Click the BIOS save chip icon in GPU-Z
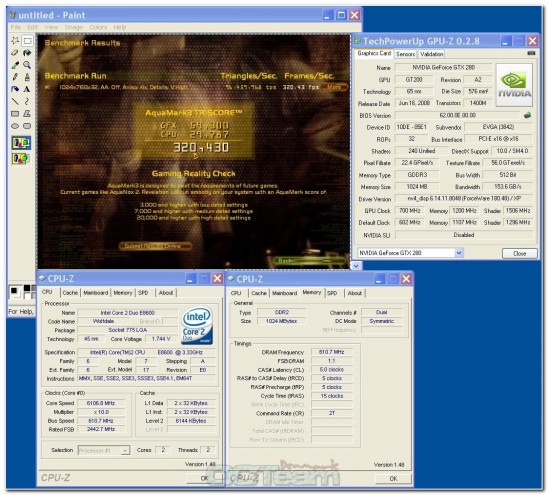Screen dimensions: 548x495 [527, 115]
